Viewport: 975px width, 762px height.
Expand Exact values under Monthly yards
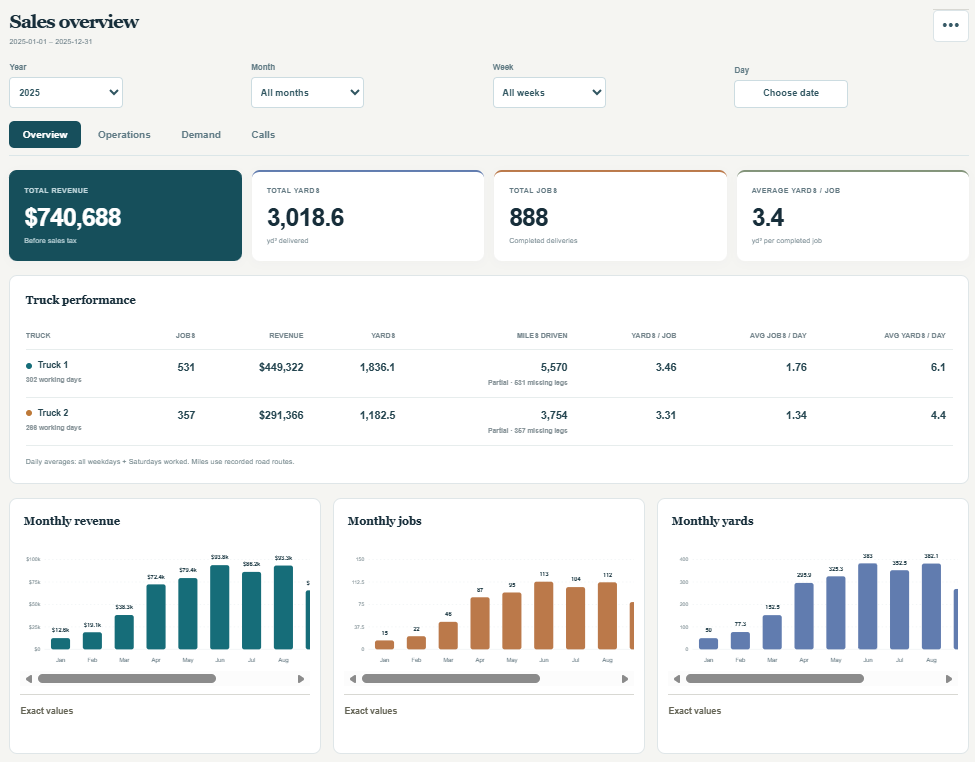(x=695, y=711)
